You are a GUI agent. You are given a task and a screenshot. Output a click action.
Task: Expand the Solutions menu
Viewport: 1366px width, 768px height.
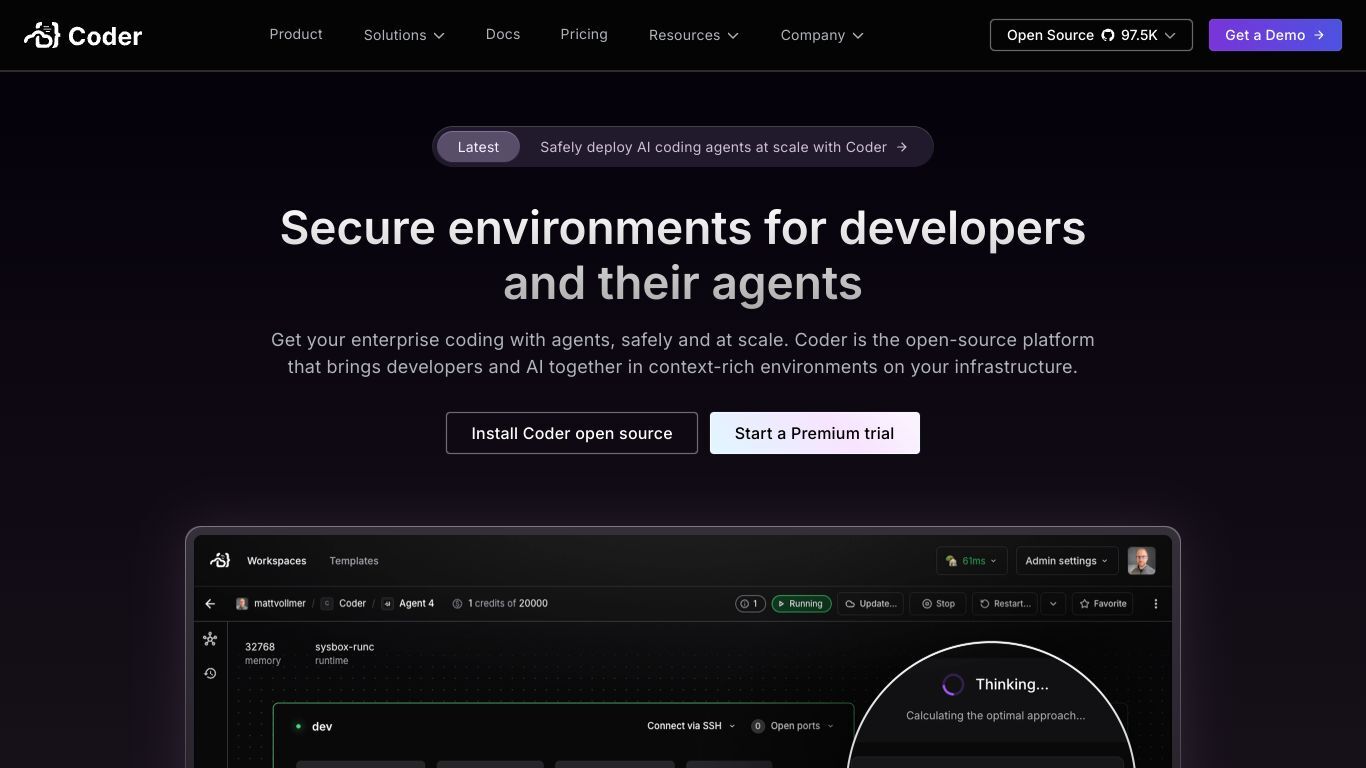[x=404, y=35]
